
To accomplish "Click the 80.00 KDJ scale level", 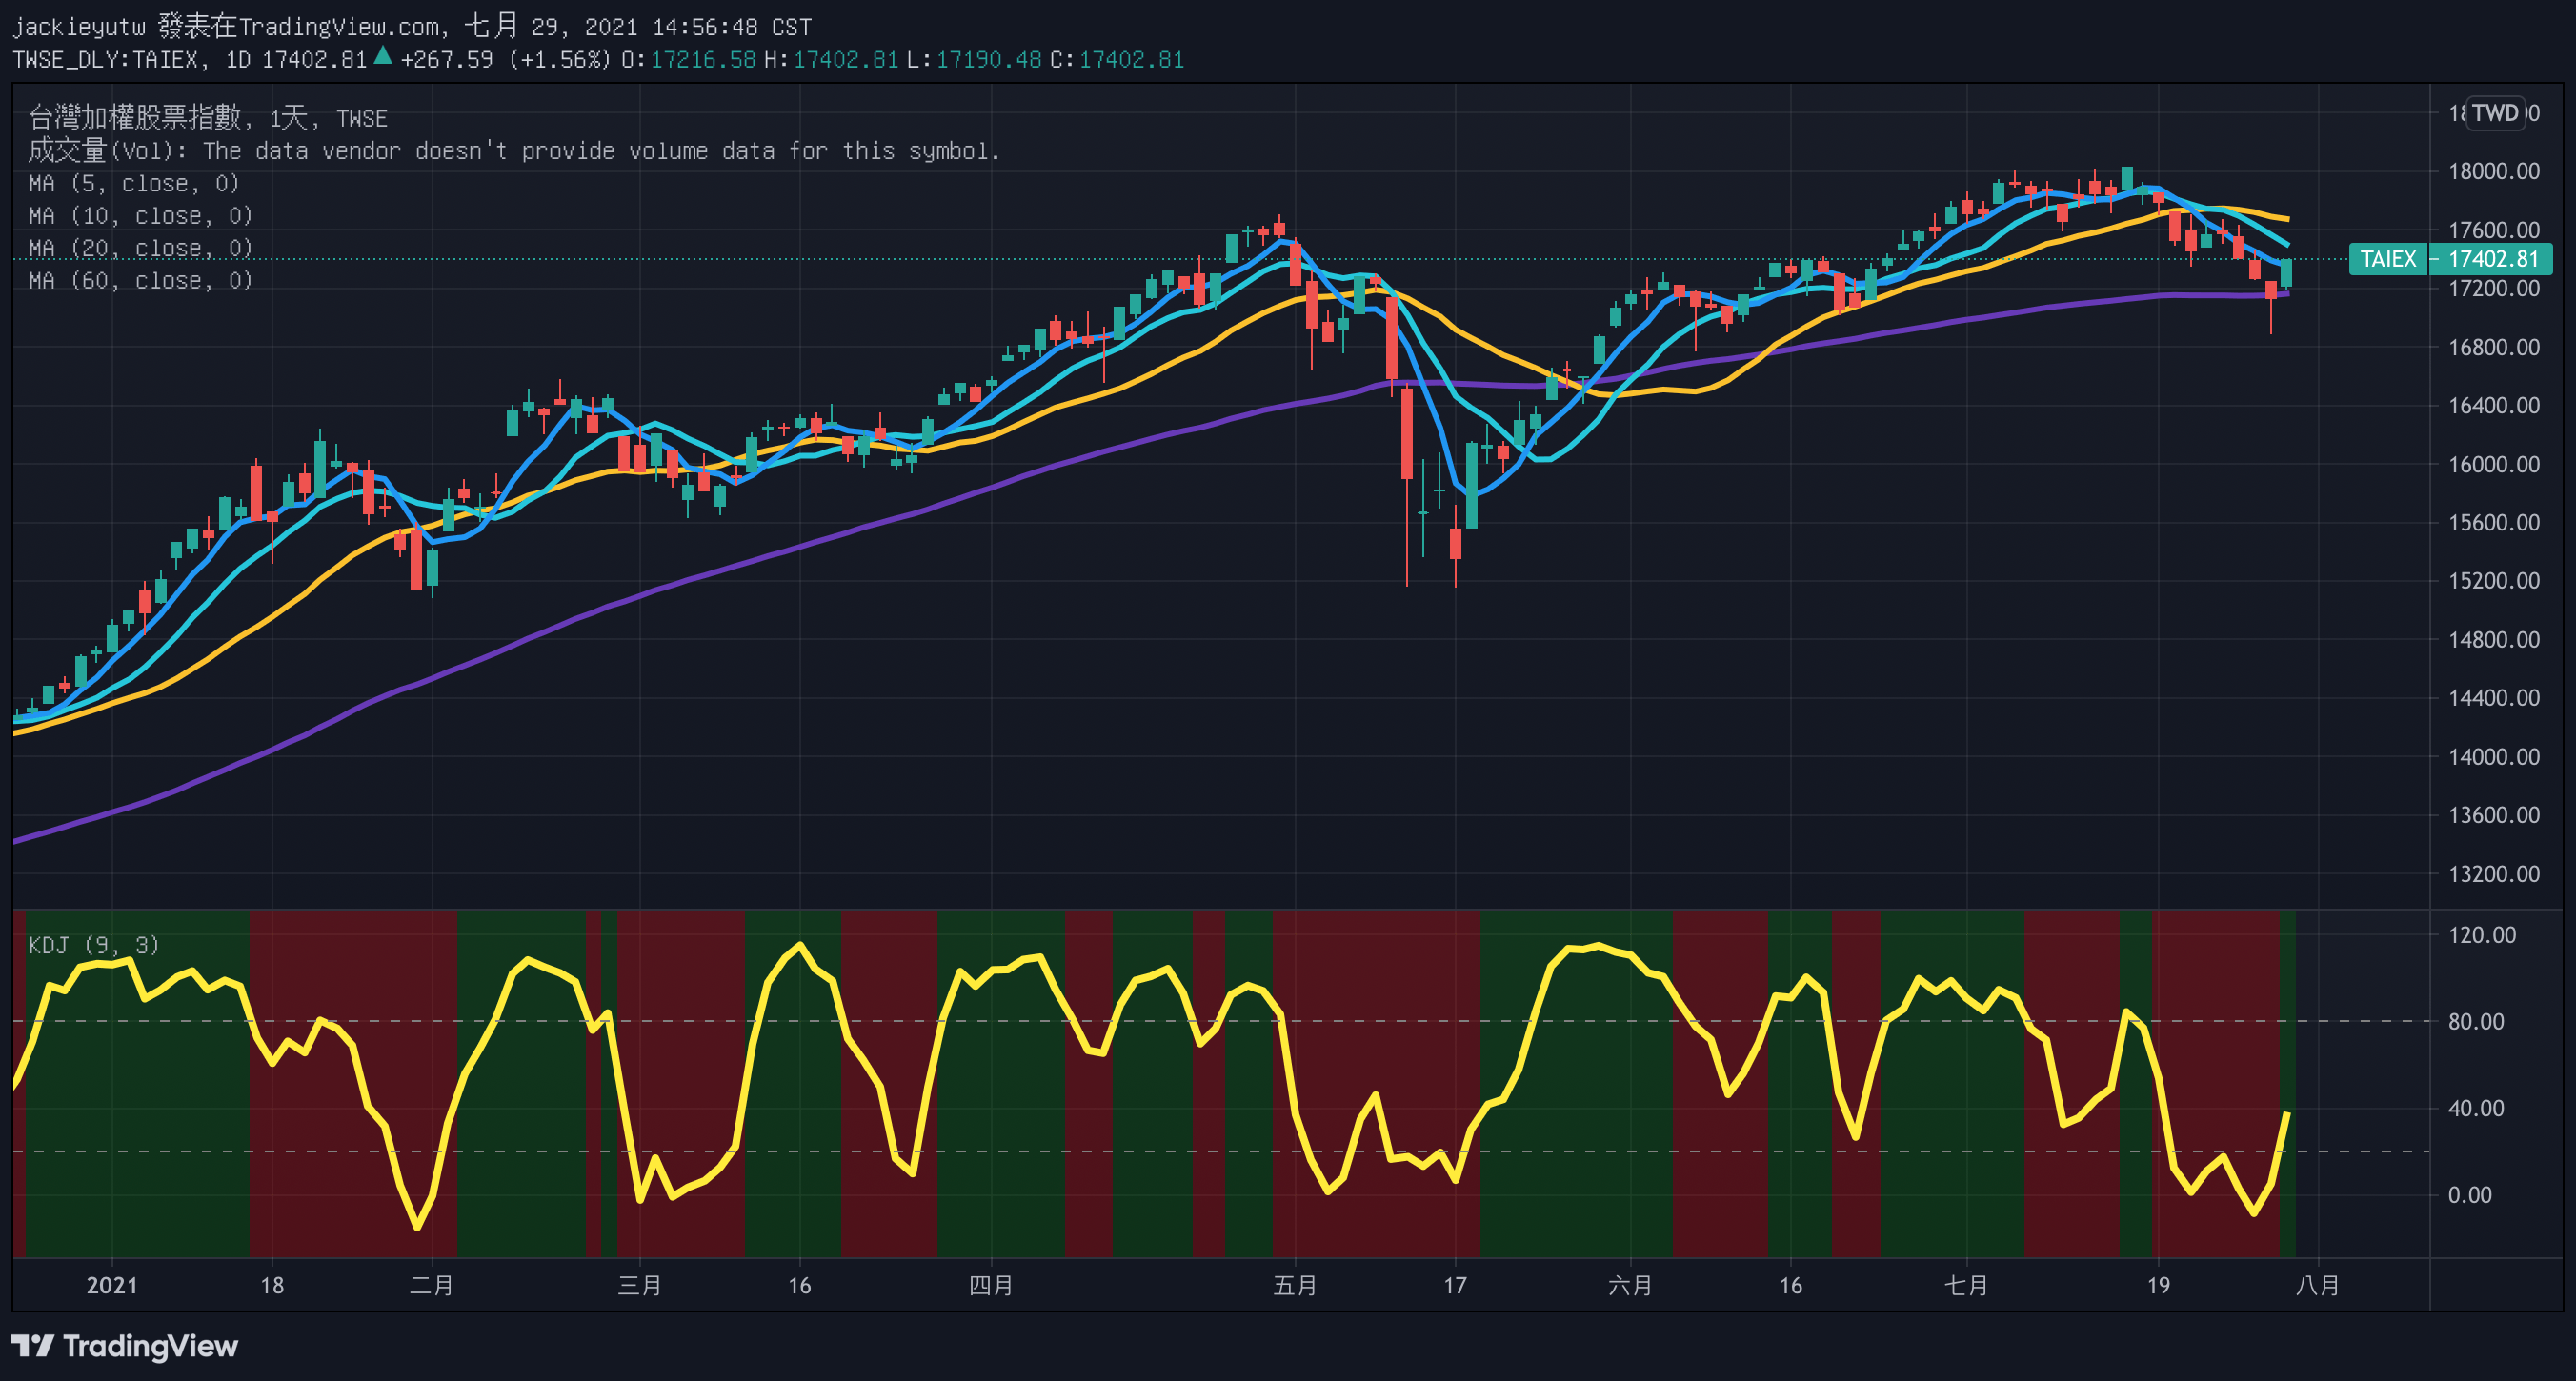I will coord(2475,1021).
